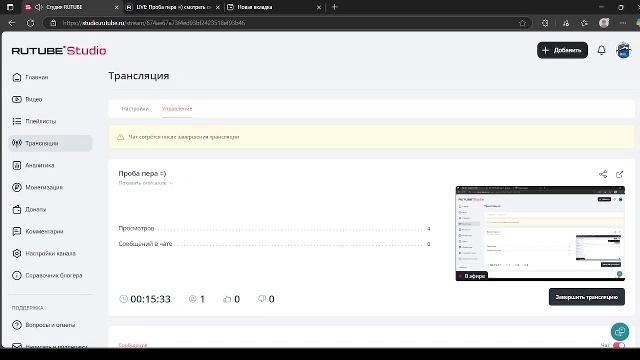
Task: Open Настройки канала in the sidebar
Action: [44, 253]
